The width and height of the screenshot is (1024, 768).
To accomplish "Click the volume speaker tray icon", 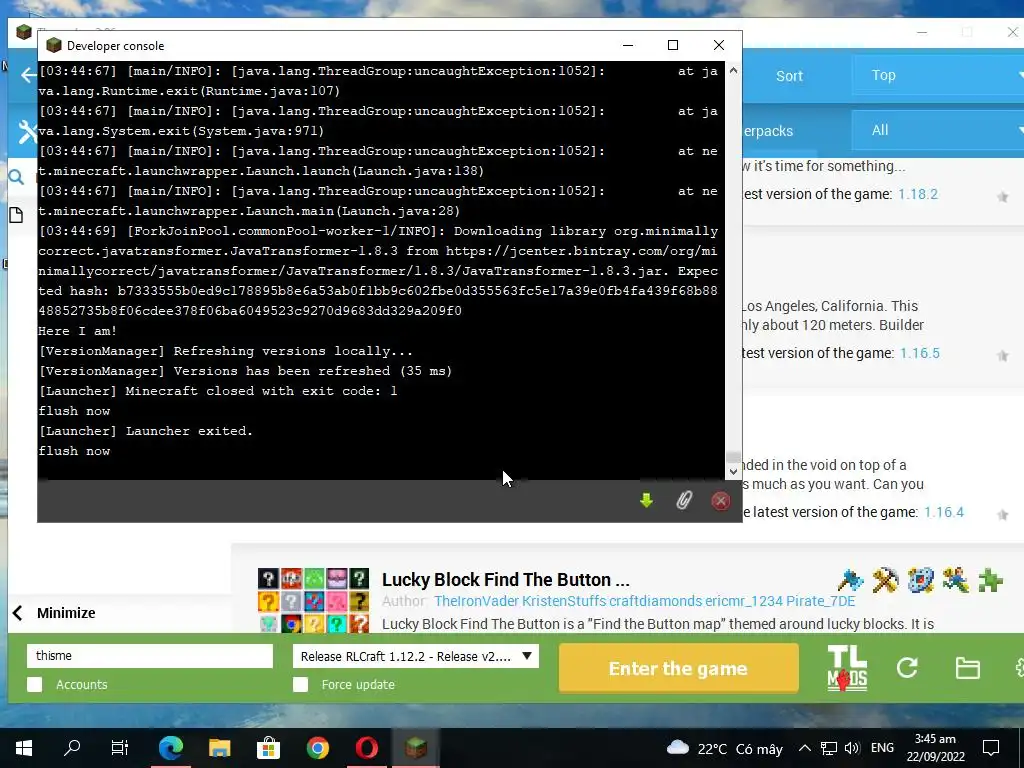I will click(x=852, y=748).
